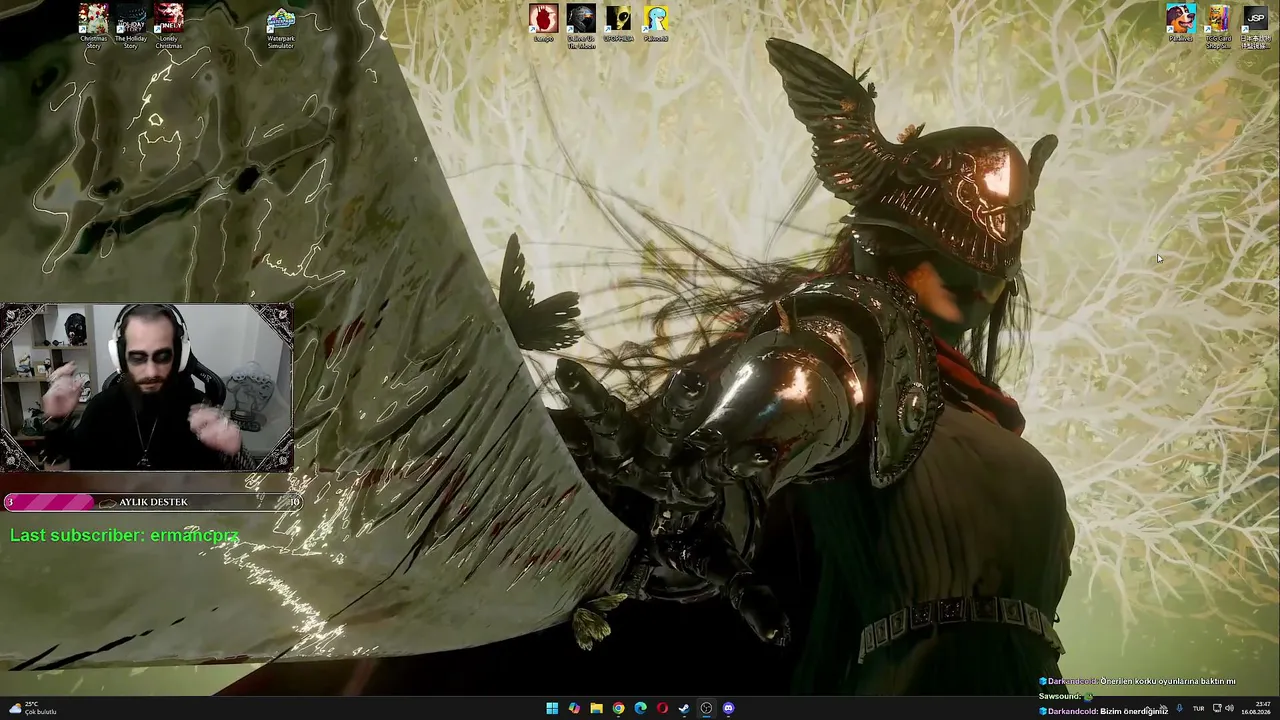Screen dimensions: 1280x720
Task: Open the Windows Start menu
Action: point(552,708)
